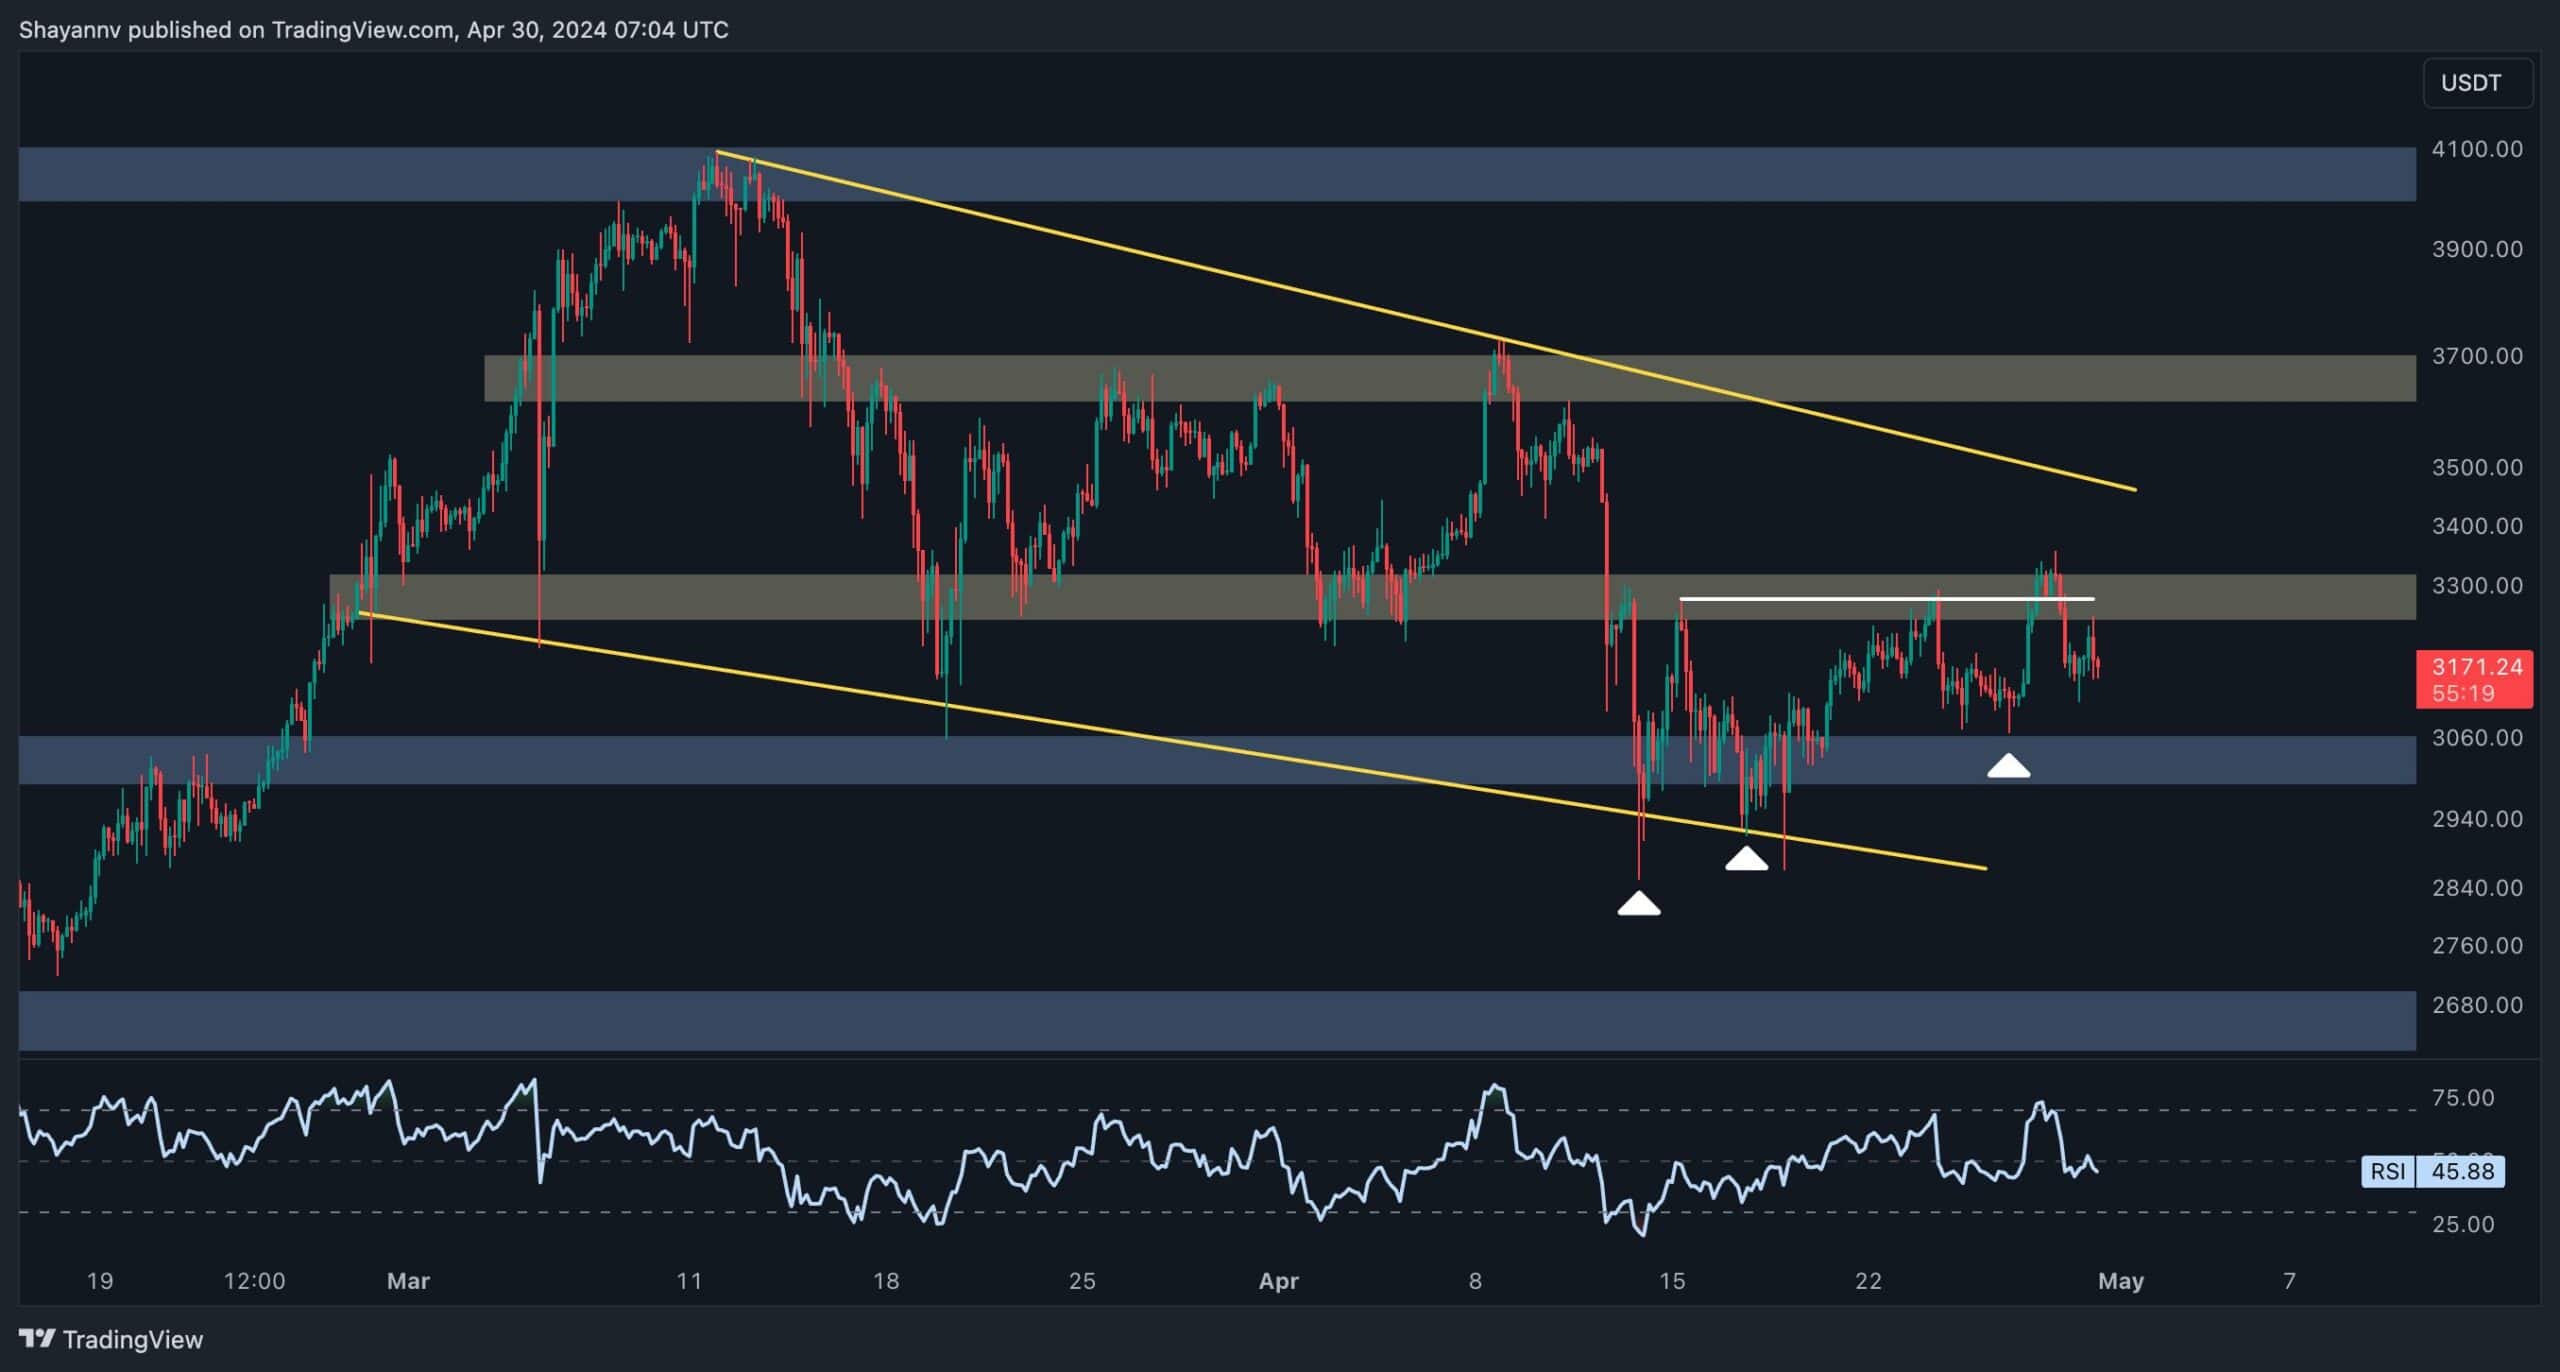Click the 4100.00 price axis label
The width and height of the screenshot is (2560, 1372).
pos(2476,149)
